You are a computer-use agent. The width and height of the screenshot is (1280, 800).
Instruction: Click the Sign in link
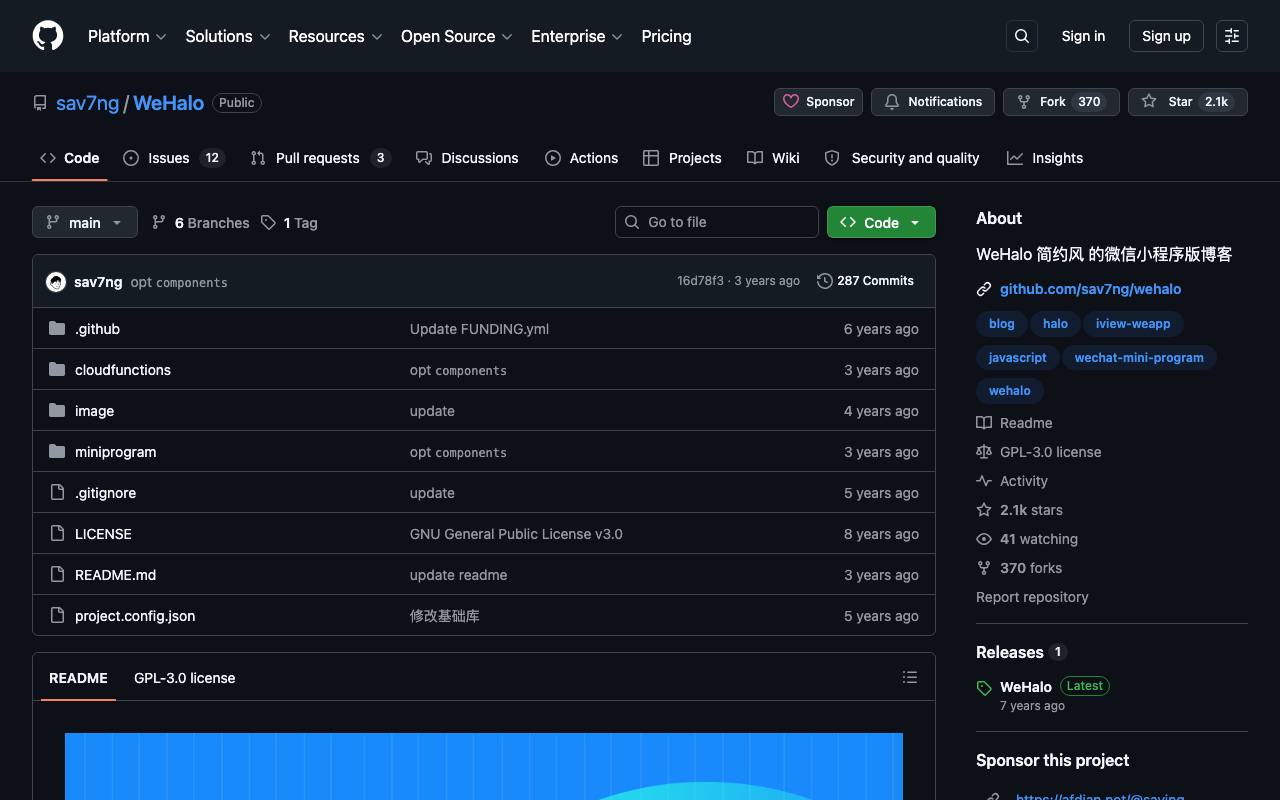coord(1083,36)
